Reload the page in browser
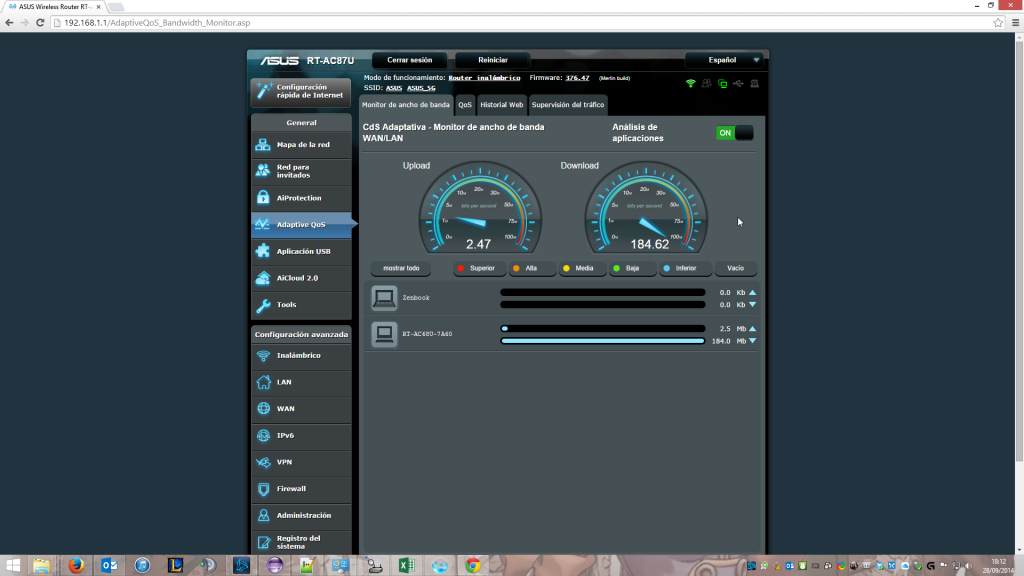 pos(40,23)
